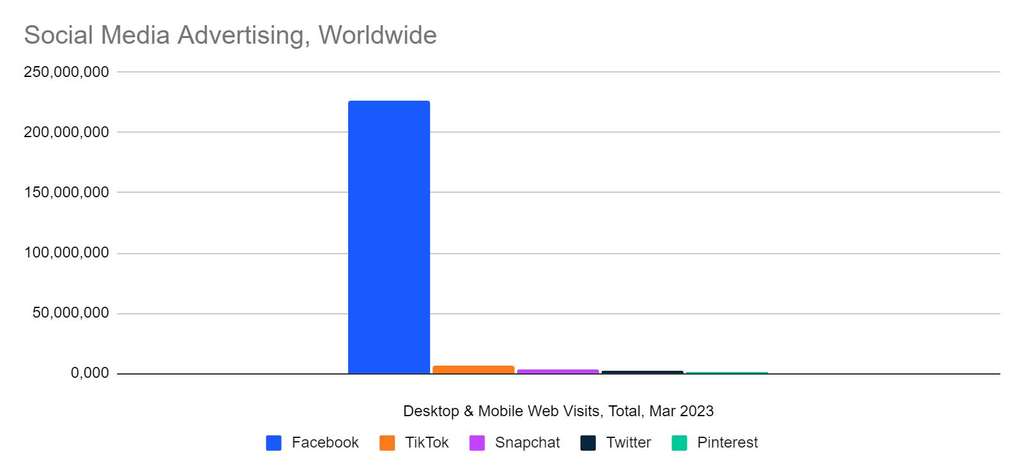This screenshot has height=474, width=1024.
Task: Select the orange TikTok bar
Action: point(473,369)
